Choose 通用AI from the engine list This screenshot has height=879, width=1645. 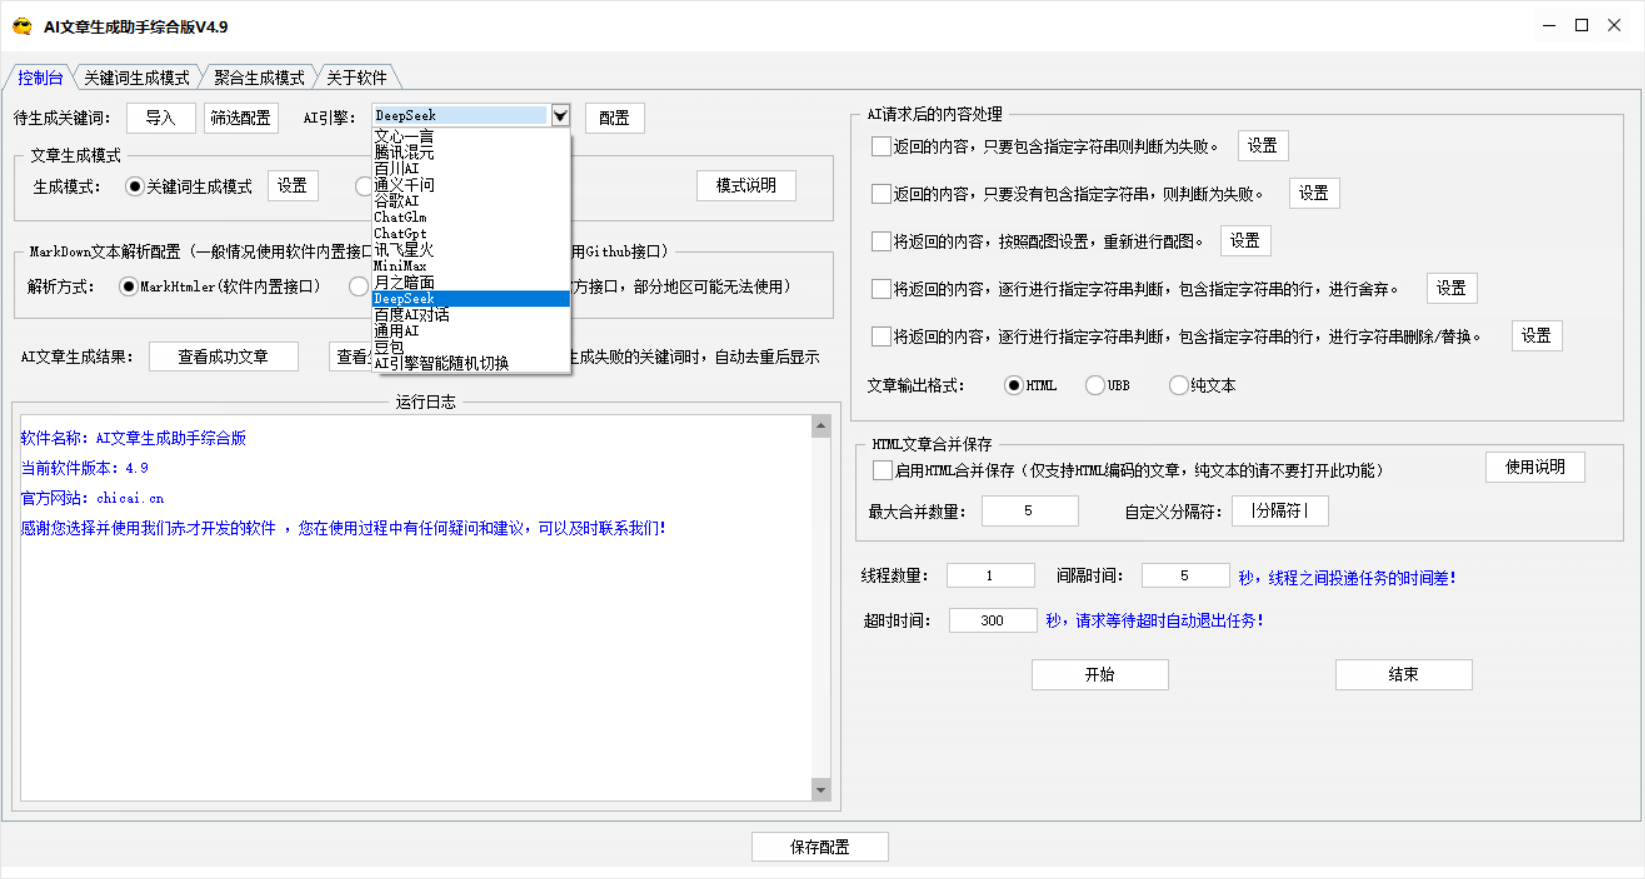coord(471,331)
